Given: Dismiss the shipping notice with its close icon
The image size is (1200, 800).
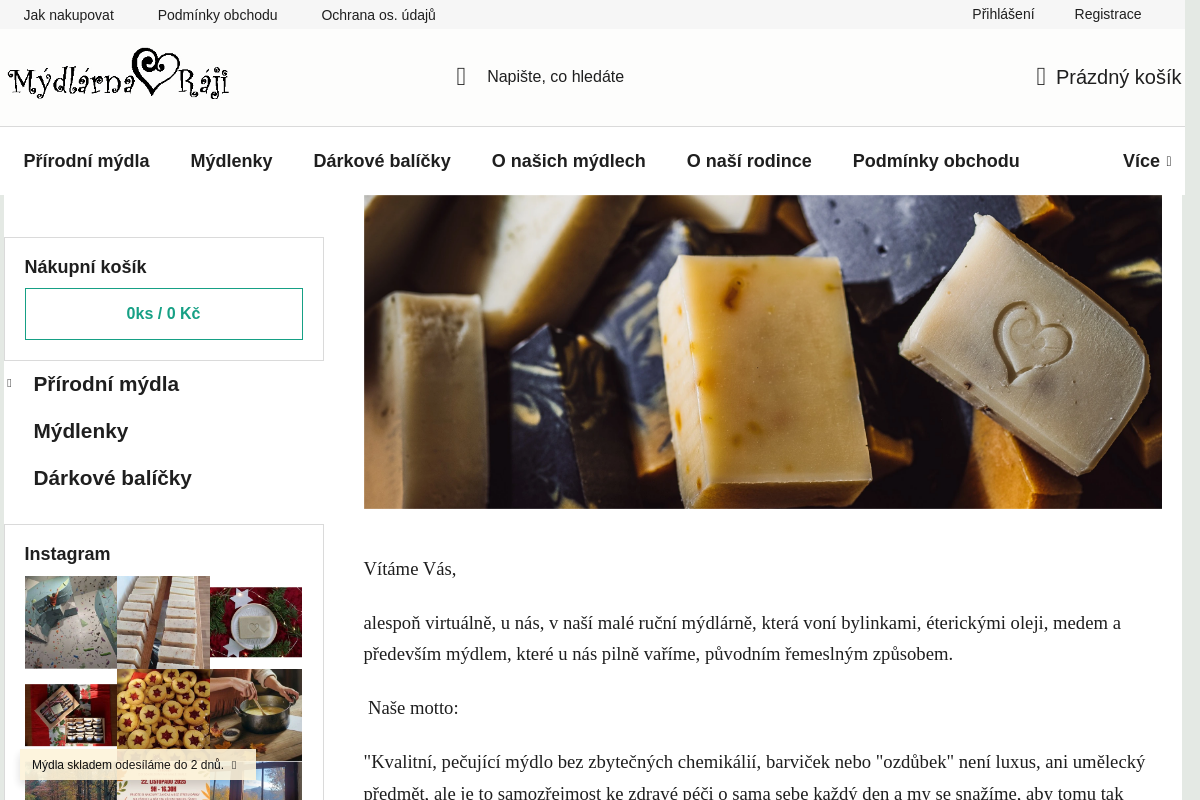Looking at the screenshot, I should 234,765.
